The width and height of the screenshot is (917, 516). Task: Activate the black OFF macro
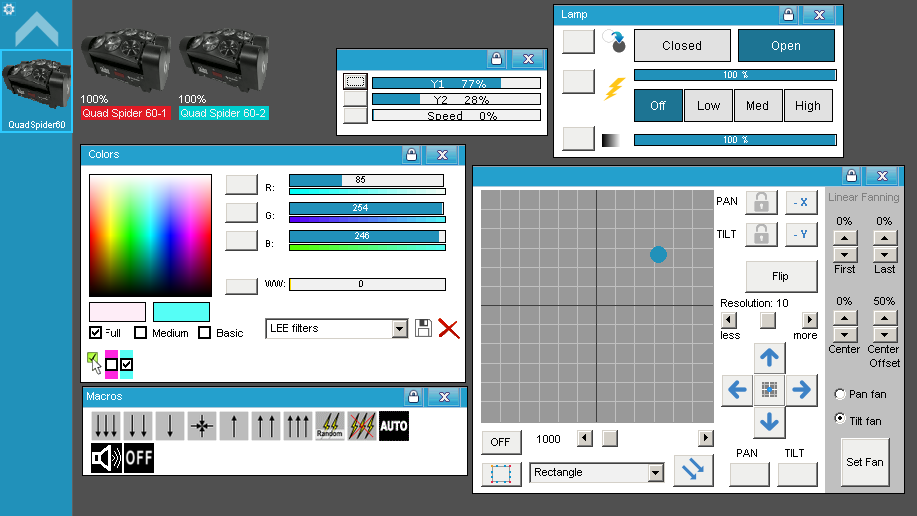[x=138, y=457]
